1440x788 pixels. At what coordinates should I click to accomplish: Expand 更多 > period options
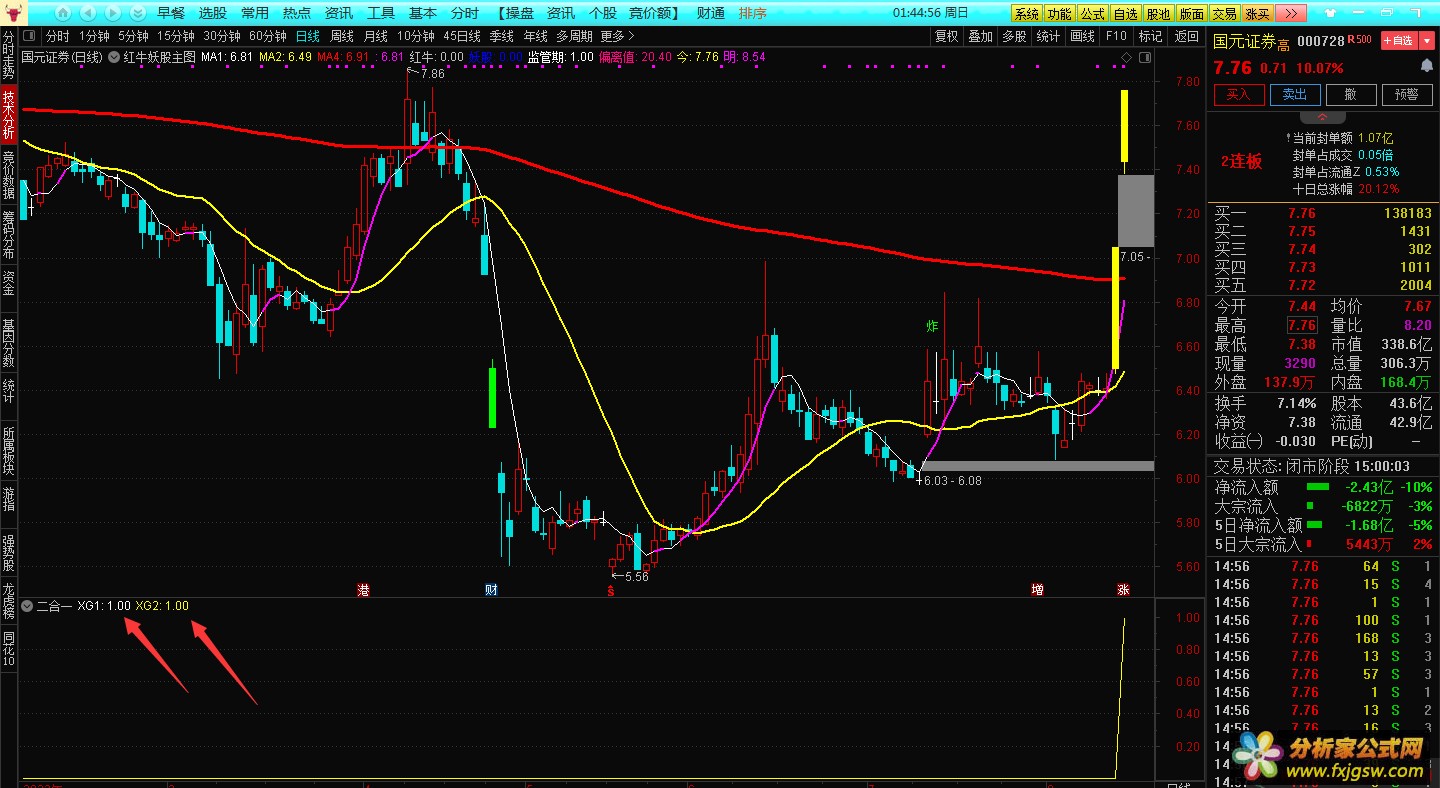(618, 36)
